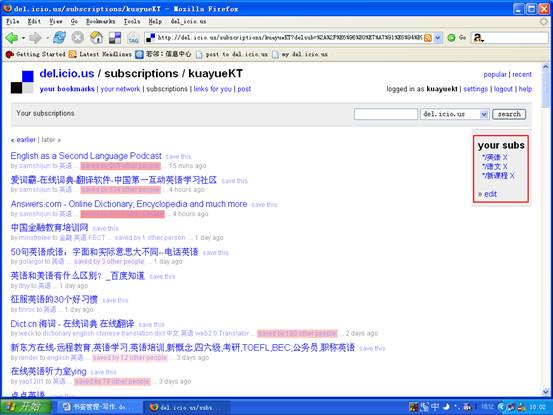Click the TAG toolbar icon
Screen dimensions: 553x415
click(x=133, y=38)
